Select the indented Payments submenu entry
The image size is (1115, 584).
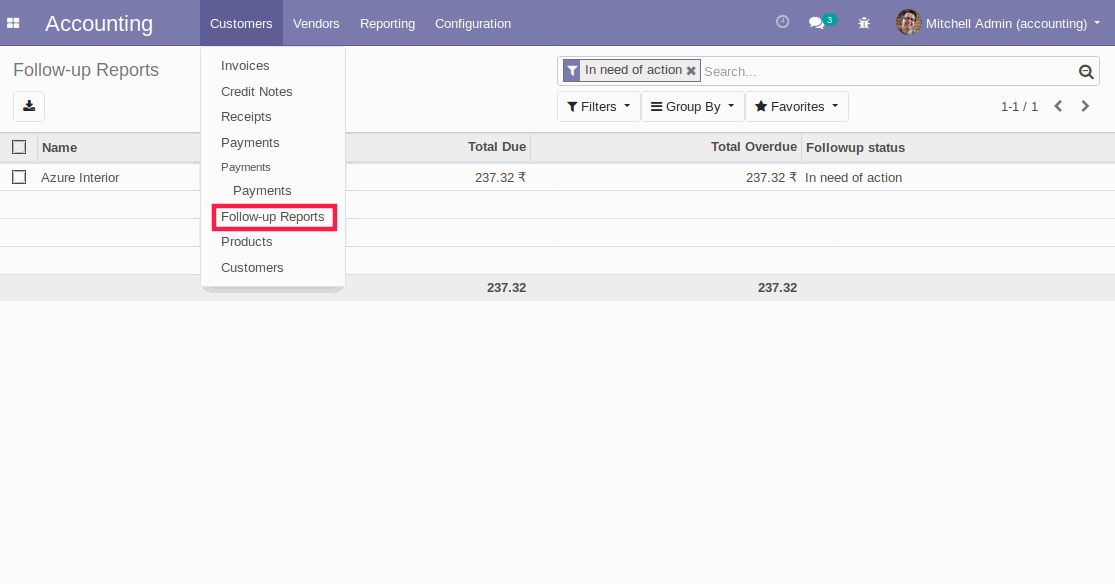262,191
